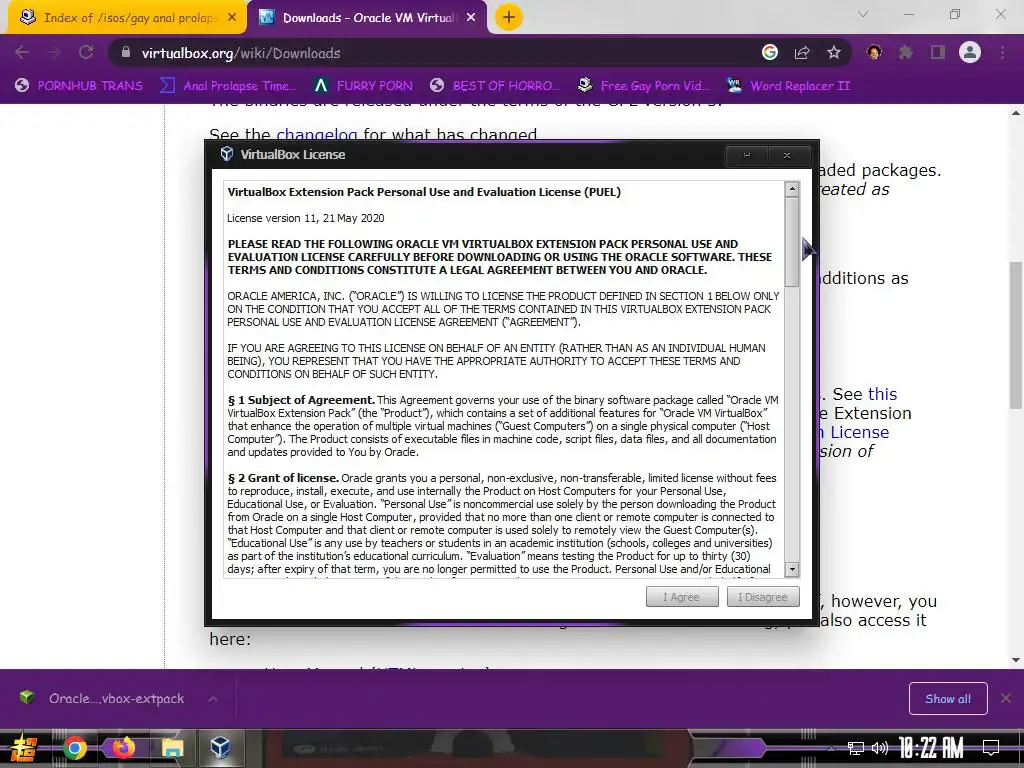Open the Windows Start menu
Screen dimensions: 1024x768
24,748
